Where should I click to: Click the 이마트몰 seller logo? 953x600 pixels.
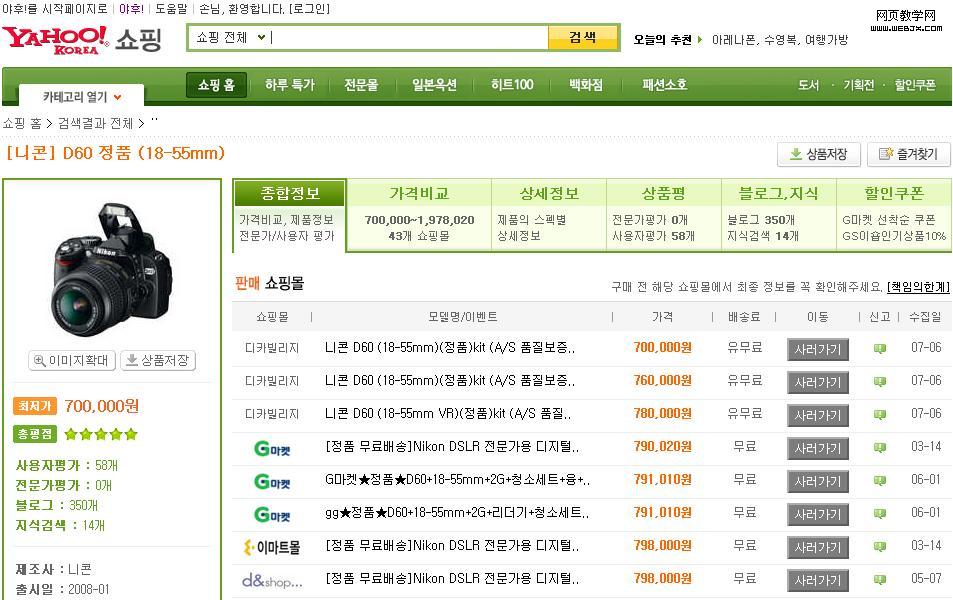coord(271,547)
